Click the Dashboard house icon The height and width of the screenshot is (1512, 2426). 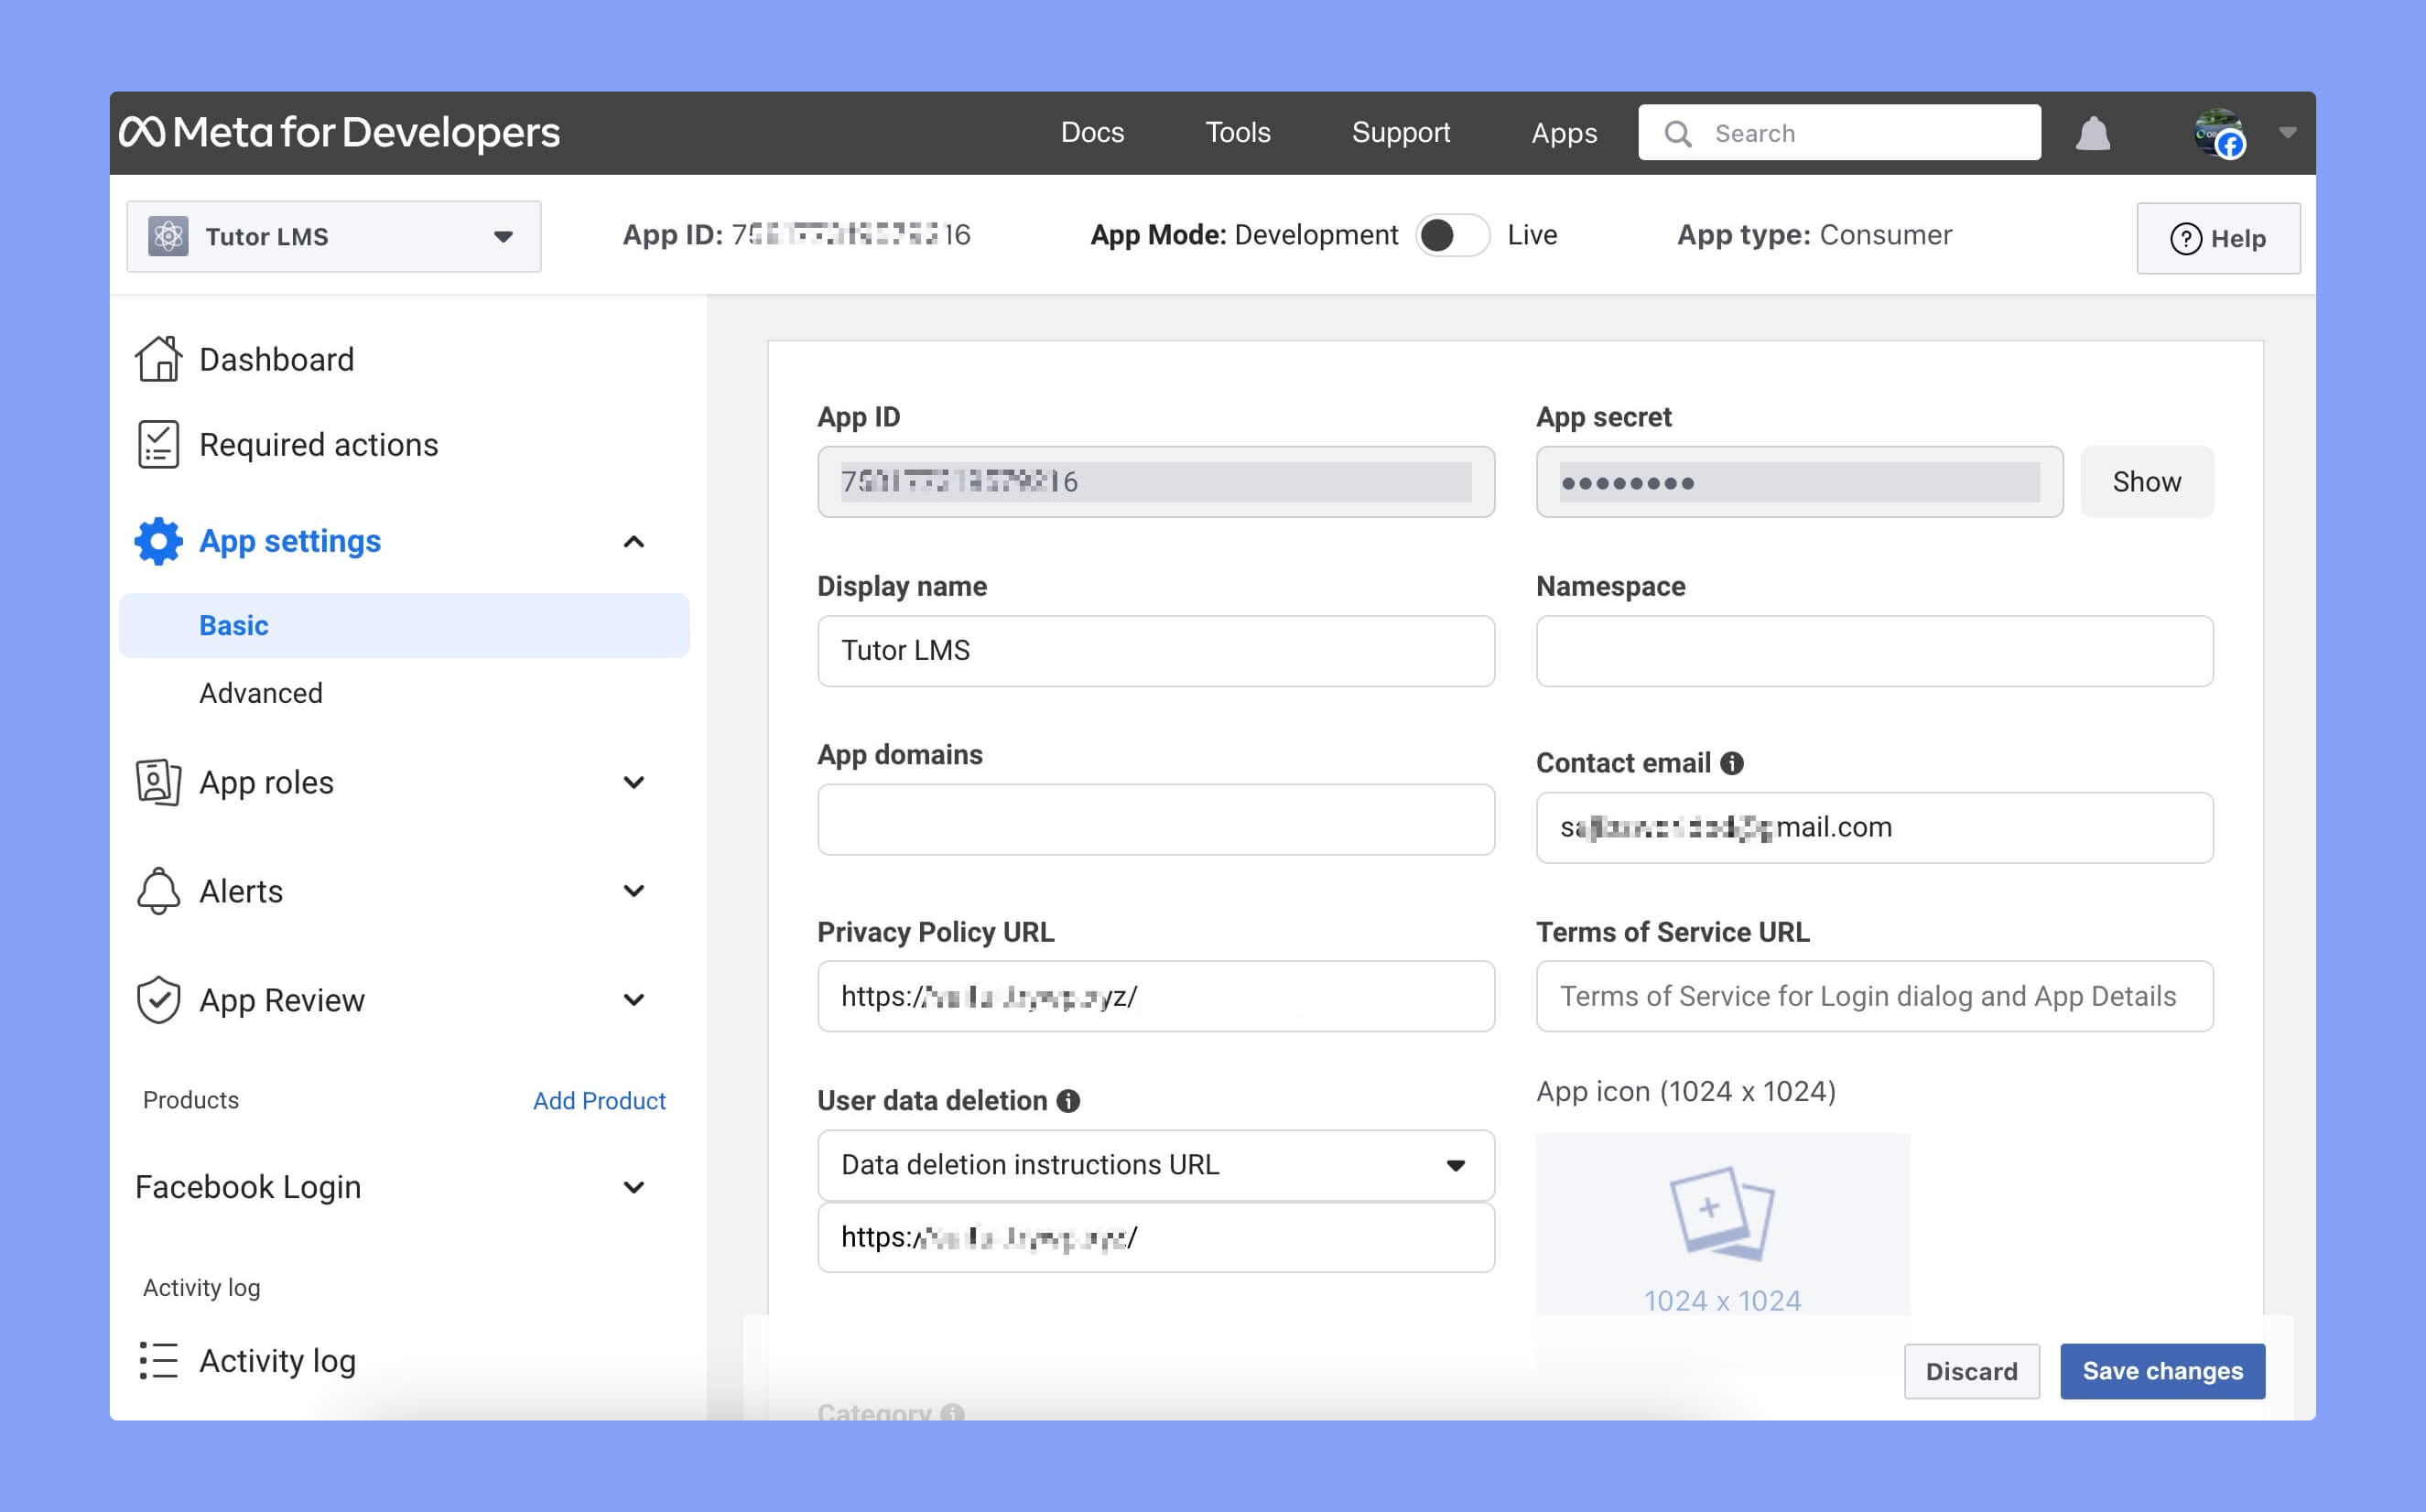coord(158,359)
